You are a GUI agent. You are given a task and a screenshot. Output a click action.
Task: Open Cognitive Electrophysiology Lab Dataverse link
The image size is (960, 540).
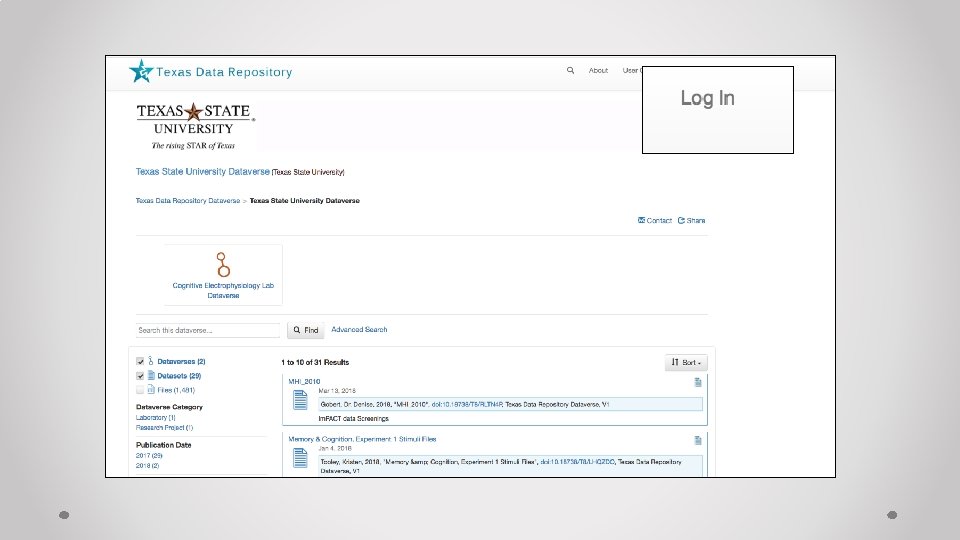coord(223,290)
